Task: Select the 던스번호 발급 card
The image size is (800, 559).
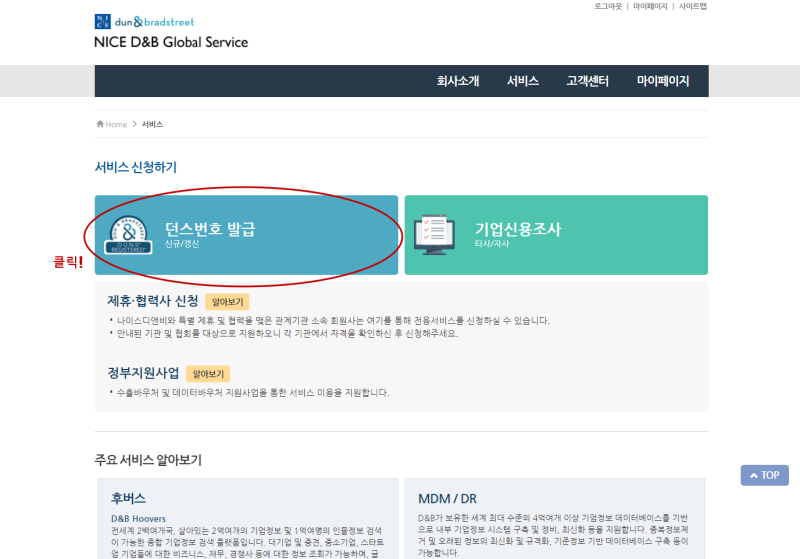Action: [246, 235]
